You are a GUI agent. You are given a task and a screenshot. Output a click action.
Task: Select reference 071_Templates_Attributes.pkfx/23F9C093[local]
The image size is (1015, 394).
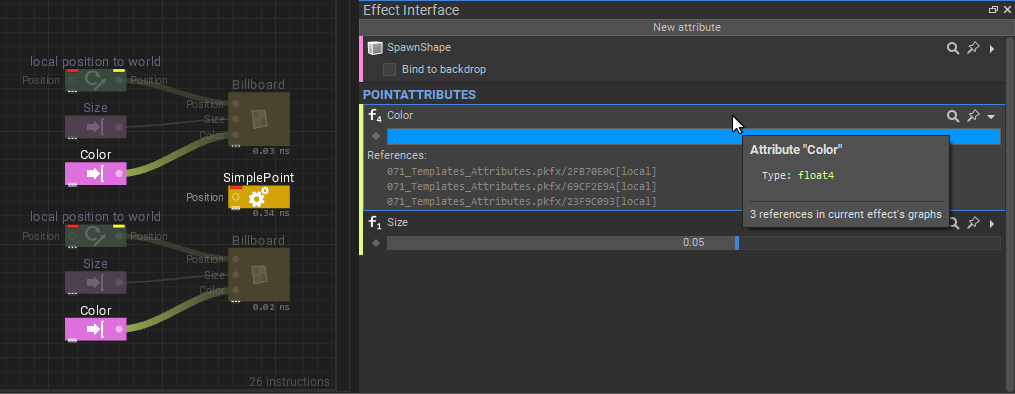pyautogui.click(x=522, y=201)
